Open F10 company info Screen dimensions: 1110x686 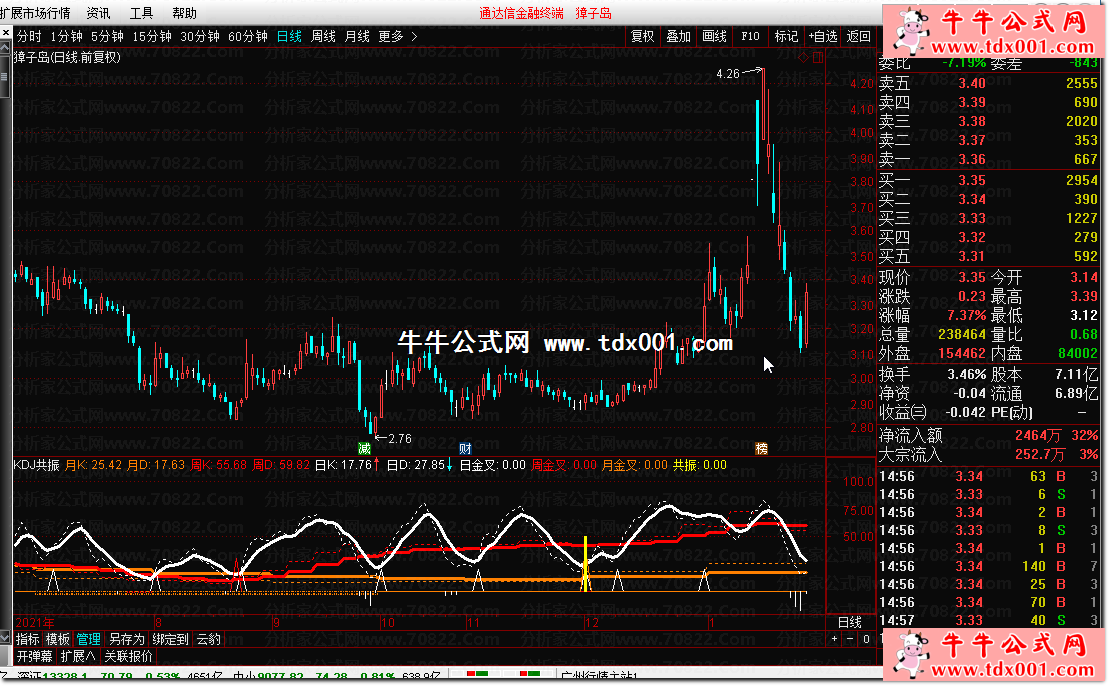coord(750,36)
